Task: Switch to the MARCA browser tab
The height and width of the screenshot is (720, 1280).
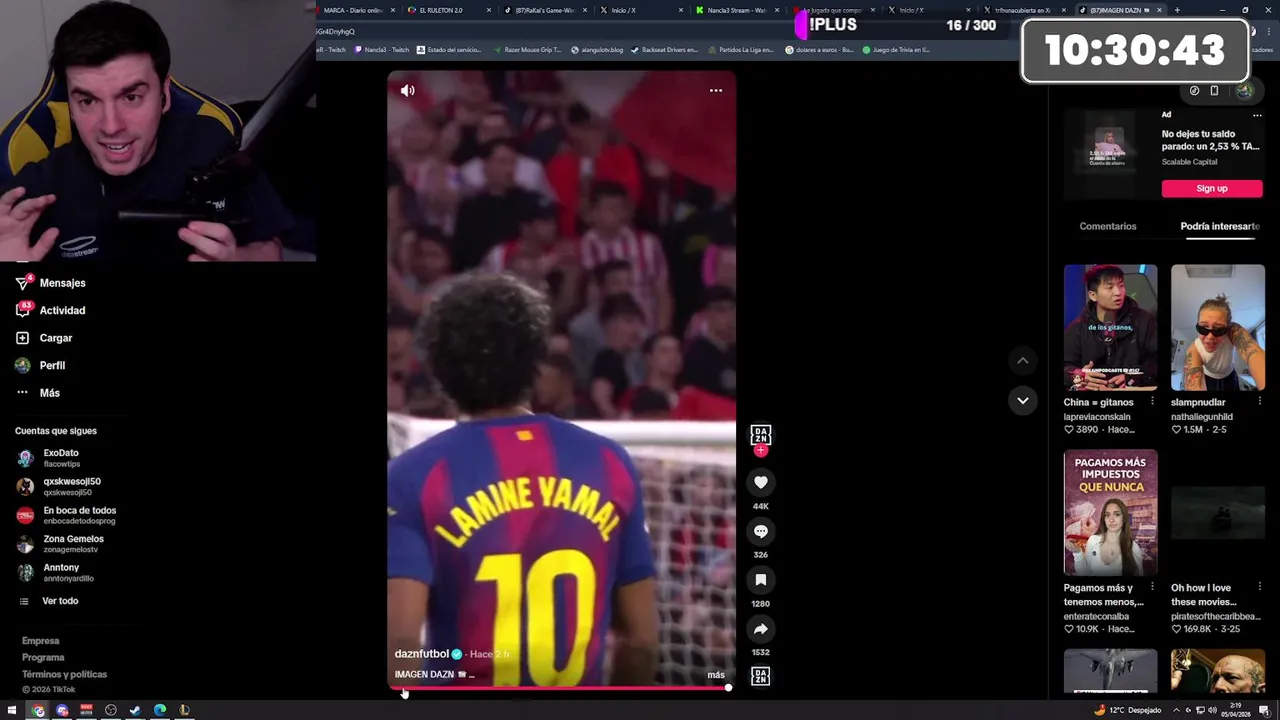Action: pyautogui.click(x=356, y=10)
